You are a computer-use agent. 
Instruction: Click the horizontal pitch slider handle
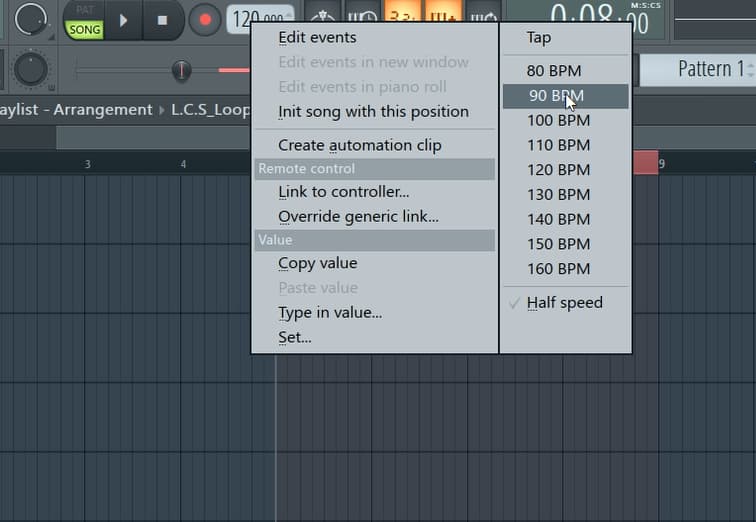click(181, 70)
